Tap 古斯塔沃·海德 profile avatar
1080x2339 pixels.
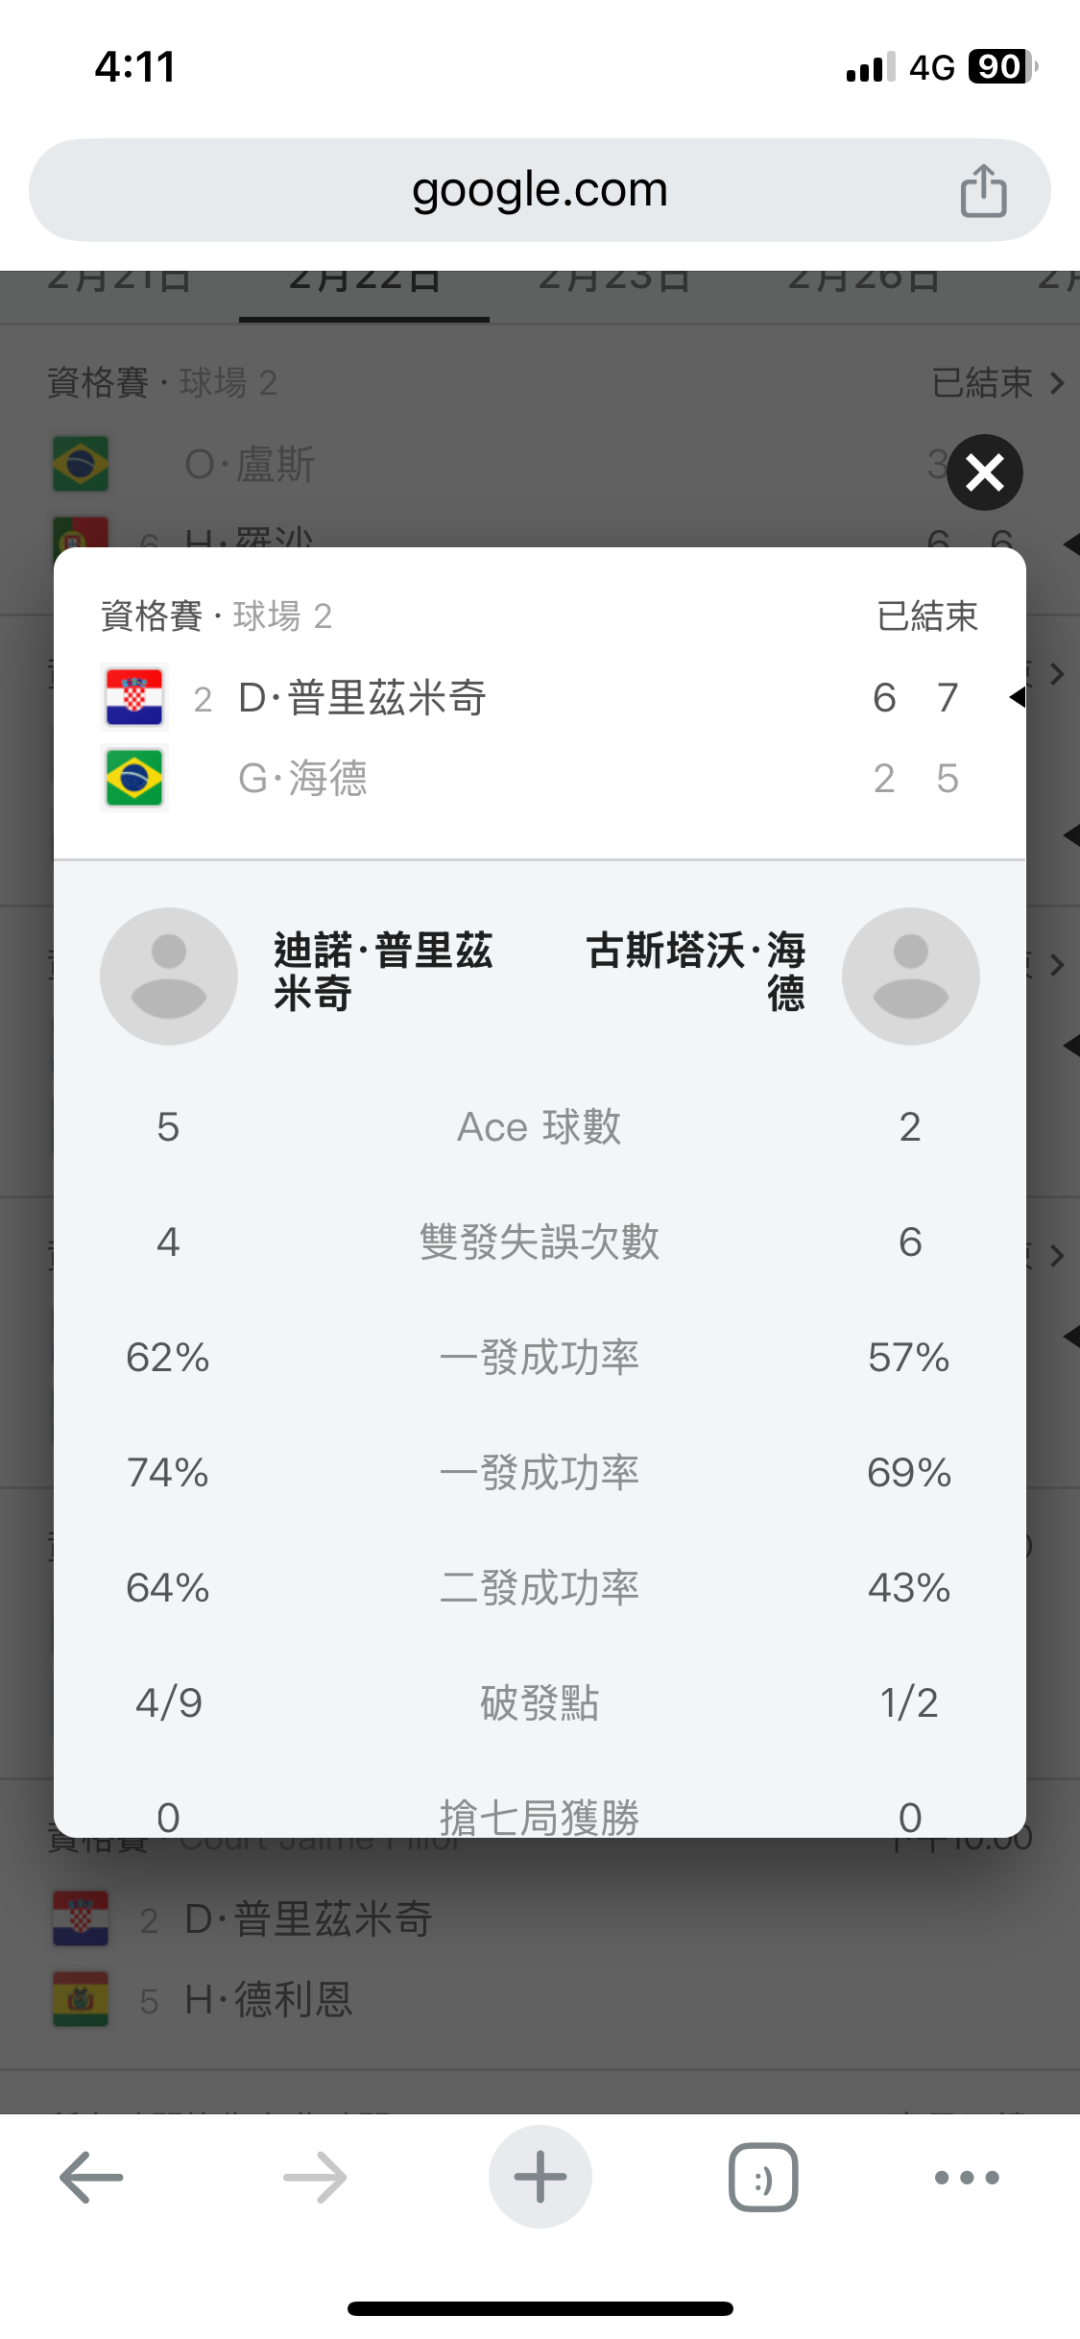(910, 976)
